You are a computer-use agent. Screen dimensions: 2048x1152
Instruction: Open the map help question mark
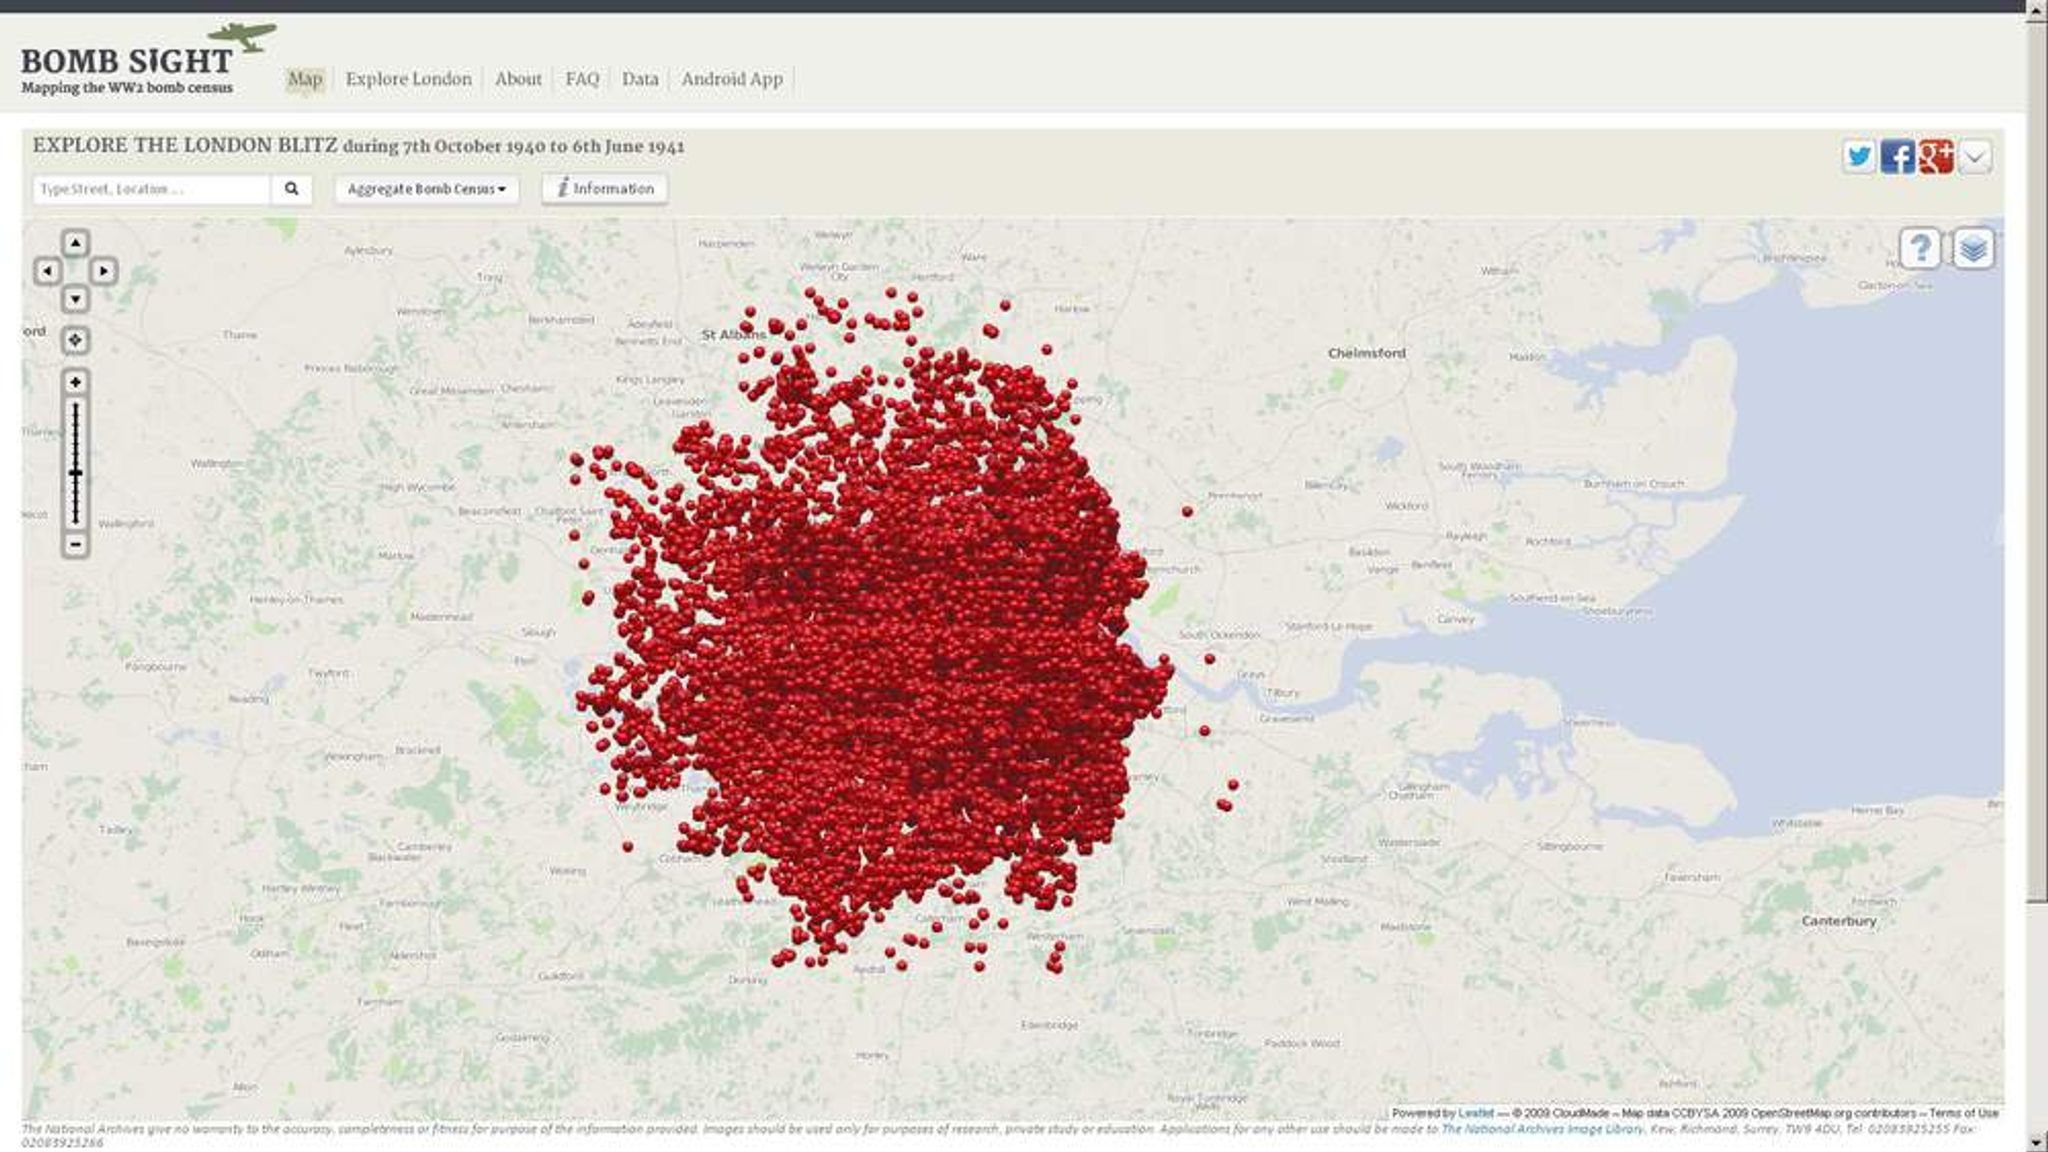tap(1920, 248)
